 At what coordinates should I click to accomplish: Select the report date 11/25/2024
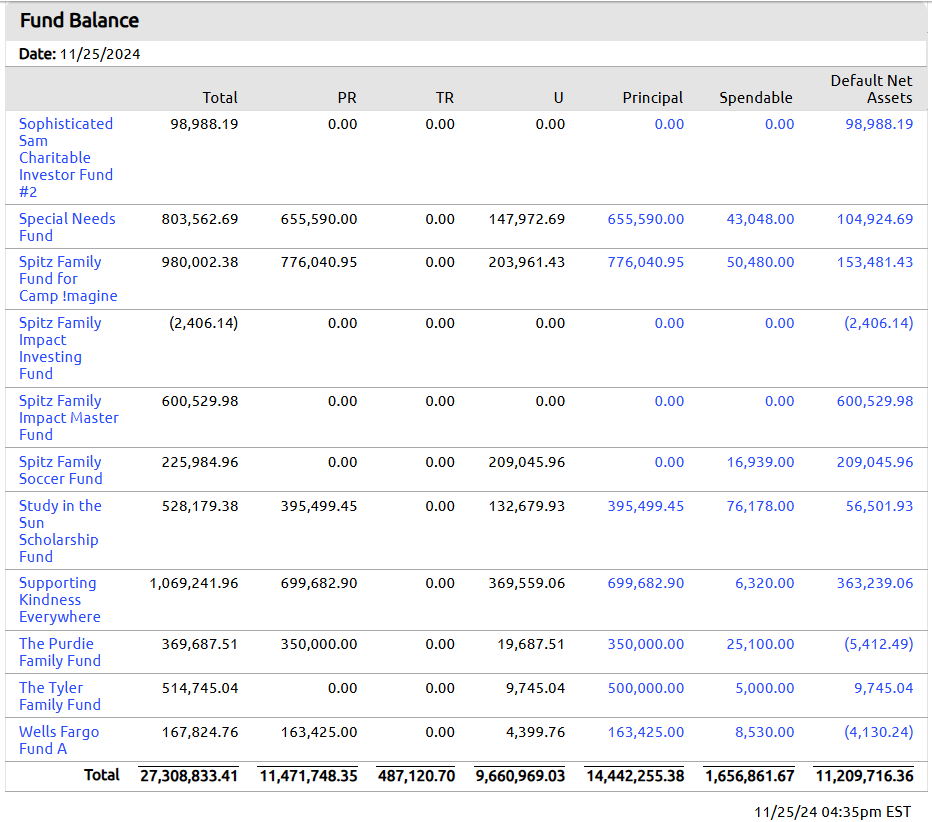coord(100,54)
